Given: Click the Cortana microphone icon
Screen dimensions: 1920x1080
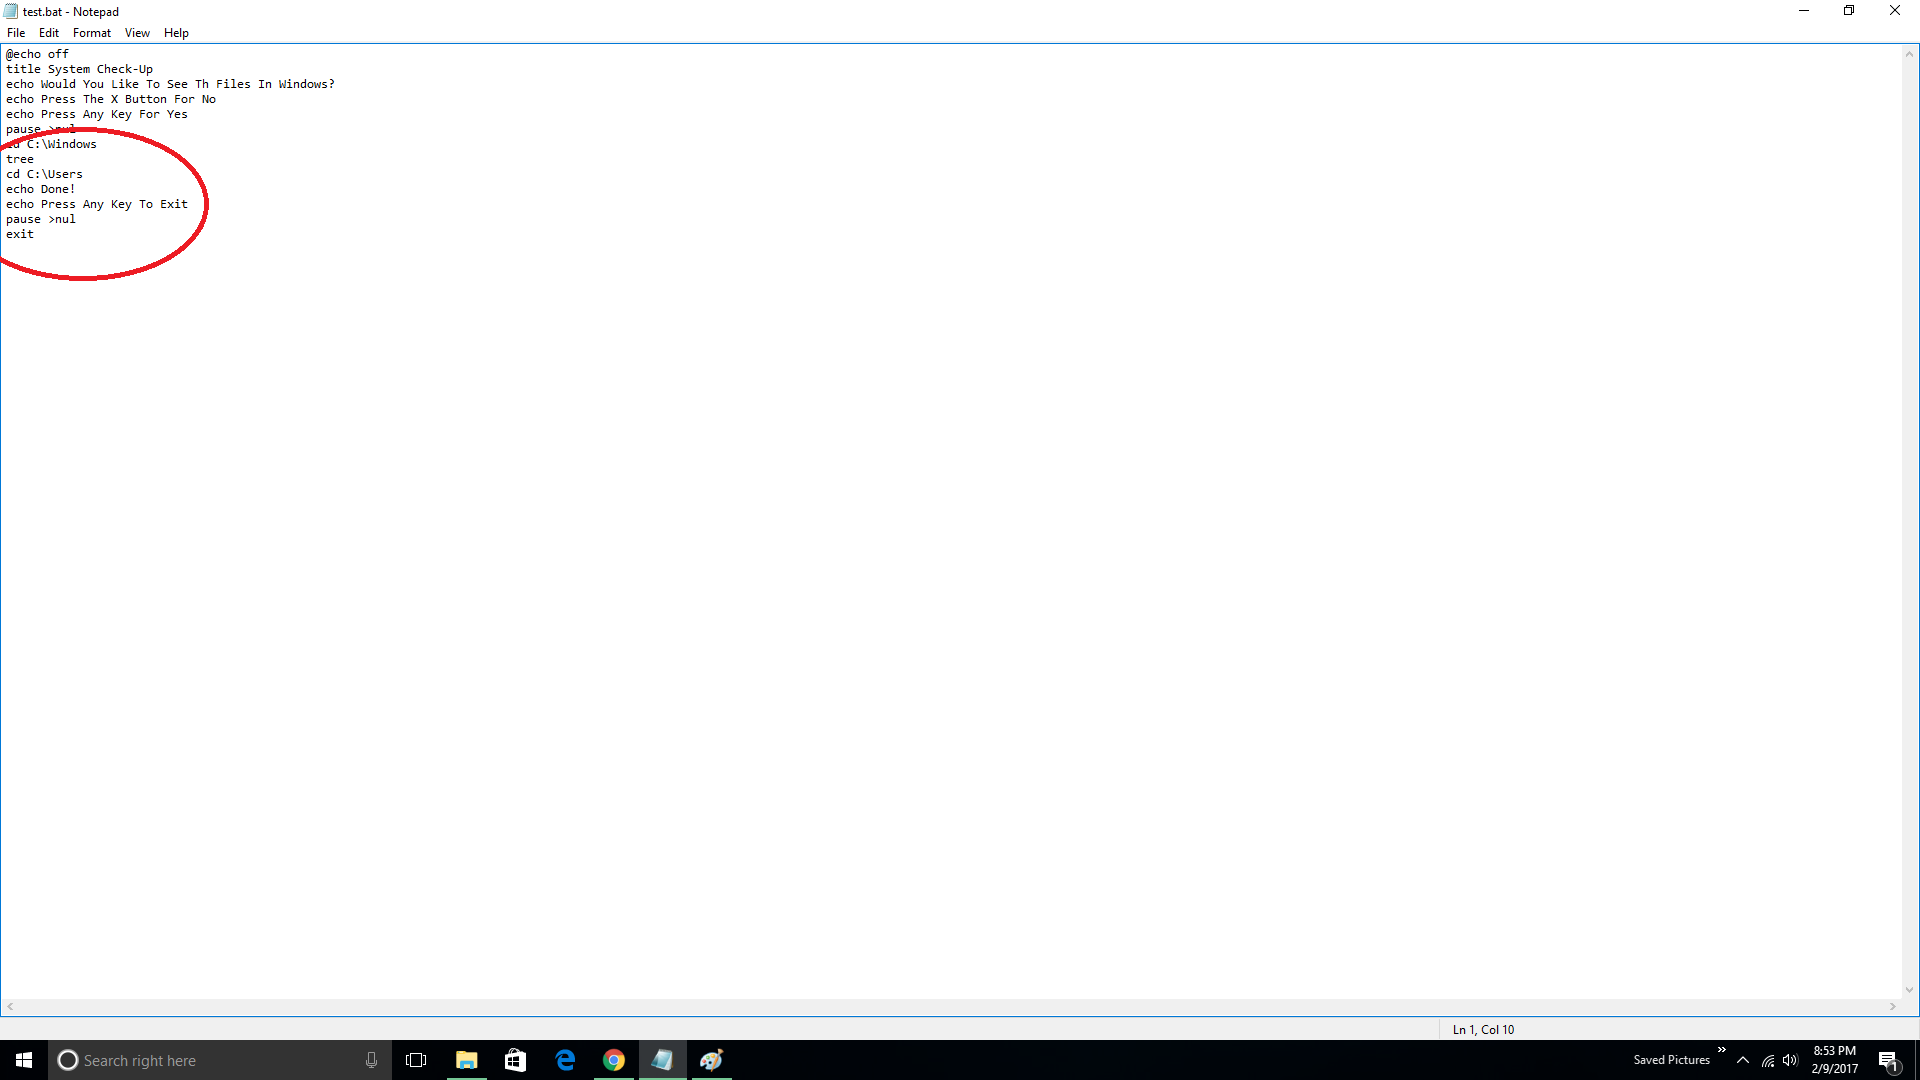Looking at the screenshot, I should 371,1060.
